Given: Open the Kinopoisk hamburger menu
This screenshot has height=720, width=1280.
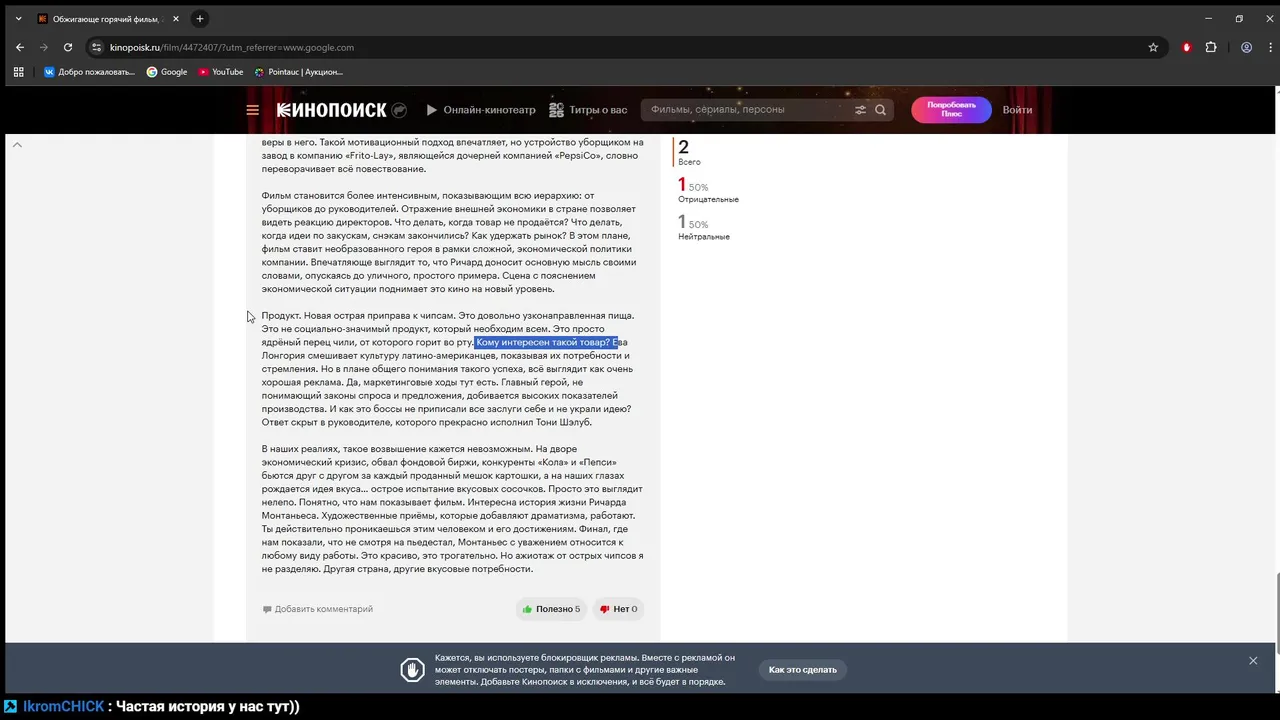Looking at the screenshot, I should point(253,110).
